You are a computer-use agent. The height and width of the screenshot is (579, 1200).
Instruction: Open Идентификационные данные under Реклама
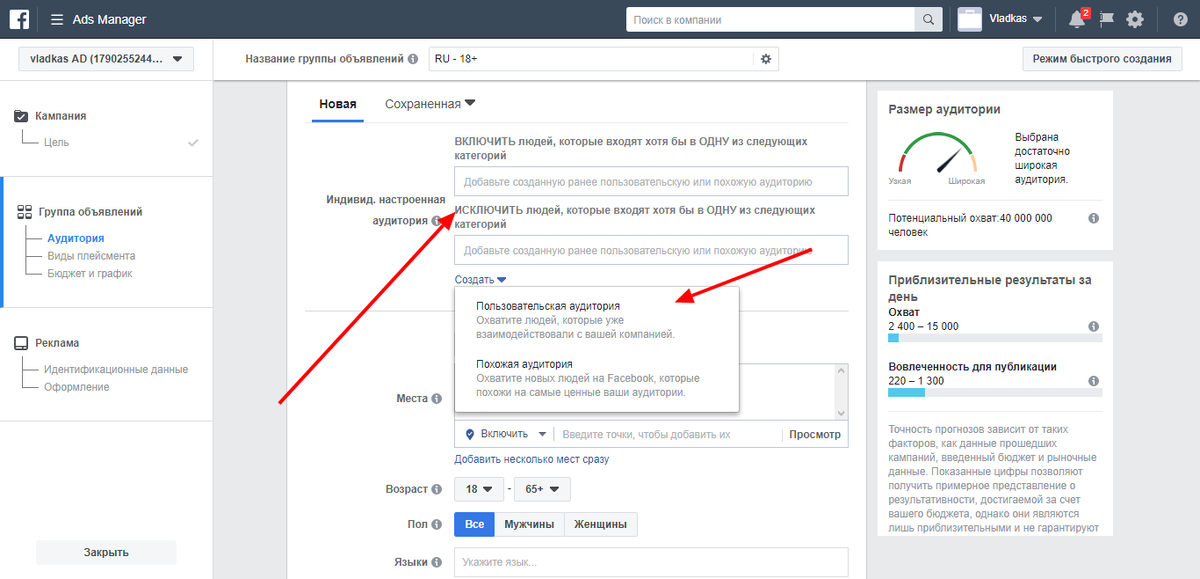pyautogui.click(x=115, y=369)
